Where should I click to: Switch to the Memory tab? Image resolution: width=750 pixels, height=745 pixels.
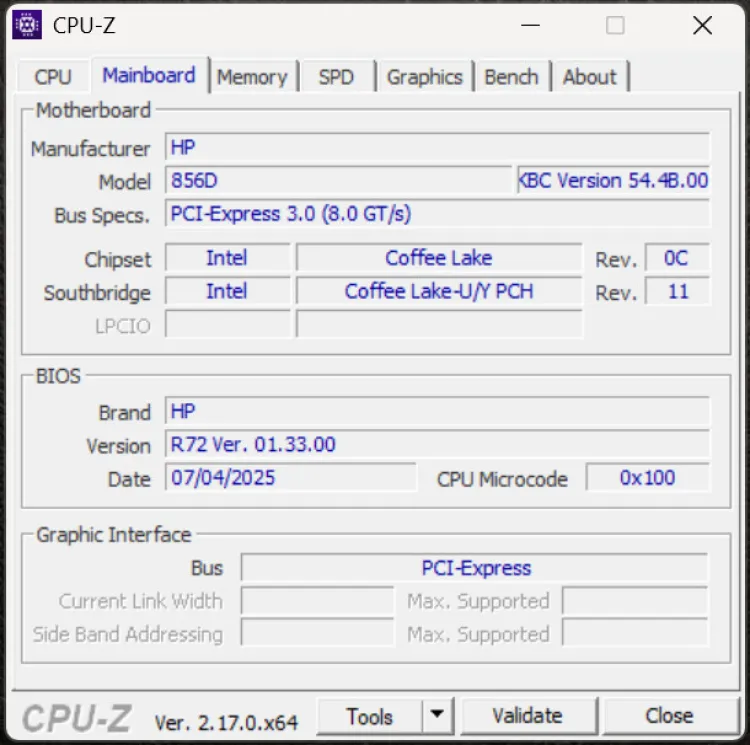[x=251, y=77]
